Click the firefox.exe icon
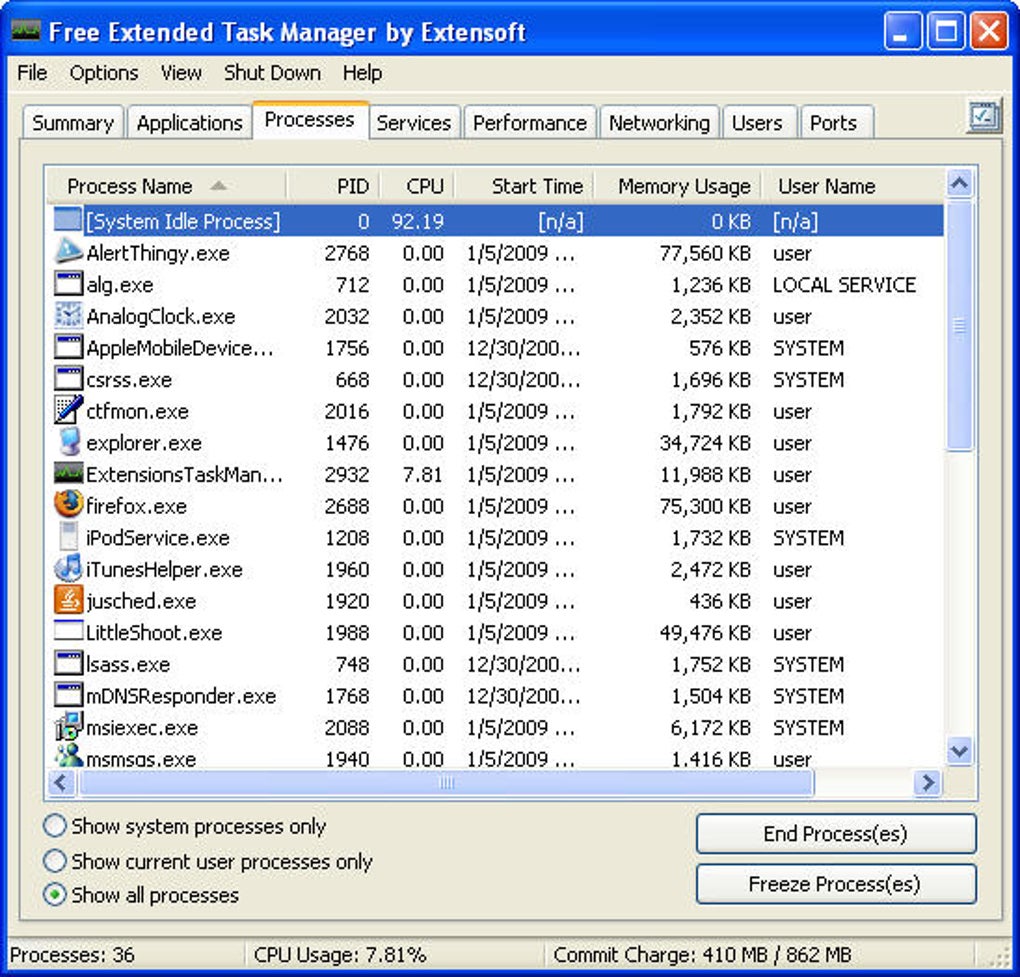The width and height of the screenshot is (1020, 977). [x=68, y=505]
